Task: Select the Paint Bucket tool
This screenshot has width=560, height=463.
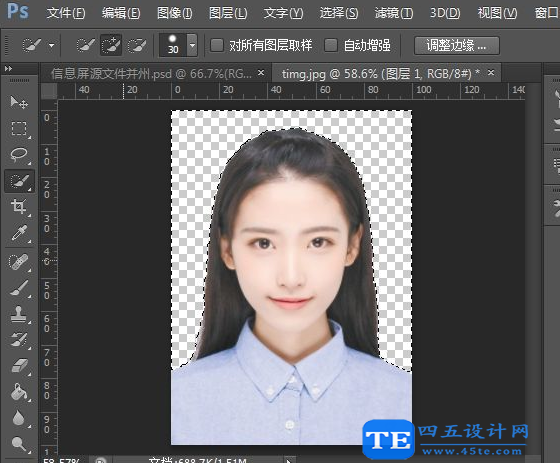Action: pyautogui.click(x=19, y=392)
